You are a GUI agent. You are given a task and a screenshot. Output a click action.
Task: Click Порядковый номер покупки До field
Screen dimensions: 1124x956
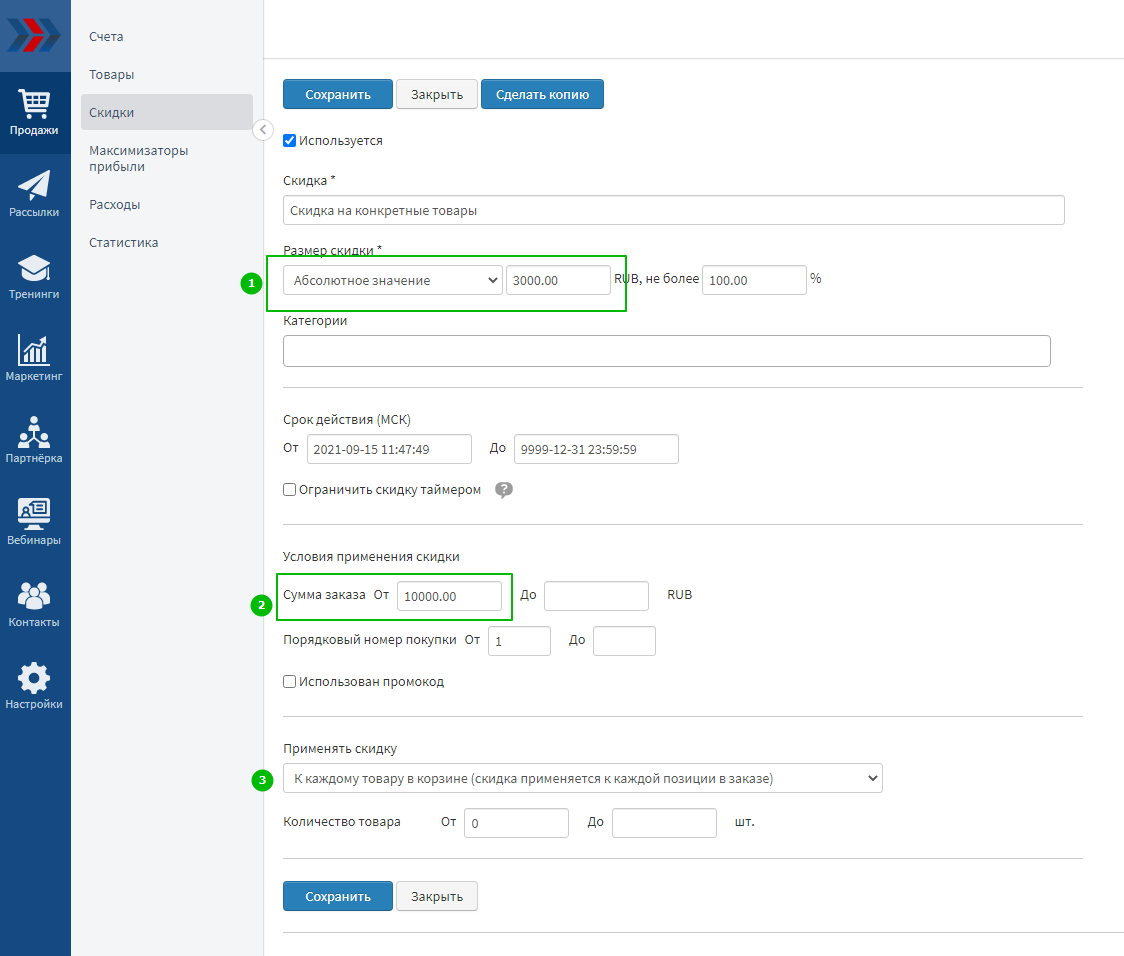[624, 641]
